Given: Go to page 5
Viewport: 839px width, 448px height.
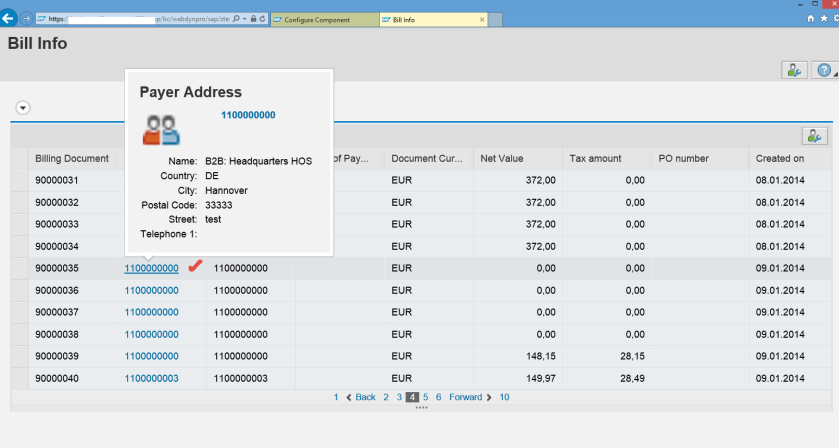Looking at the screenshot, I should (x=425, y=397).
